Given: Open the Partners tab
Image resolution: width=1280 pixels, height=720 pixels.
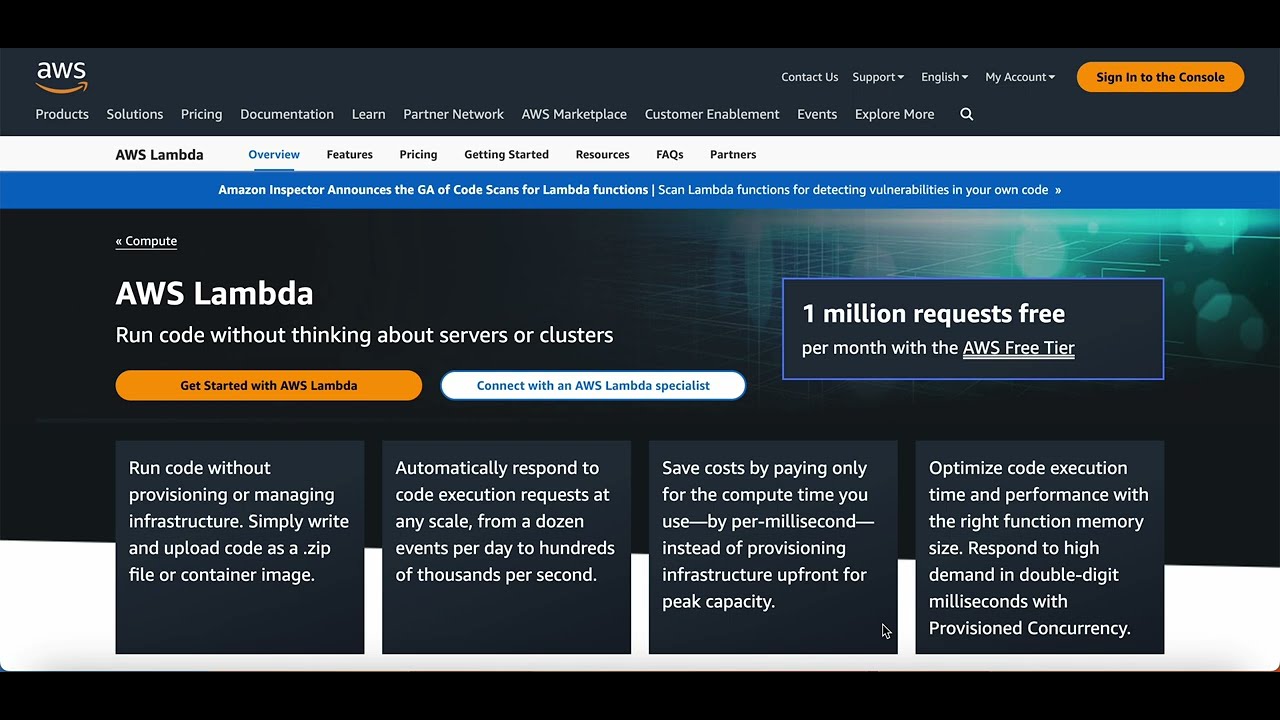Looking at the screenshot, I should 733,155.
